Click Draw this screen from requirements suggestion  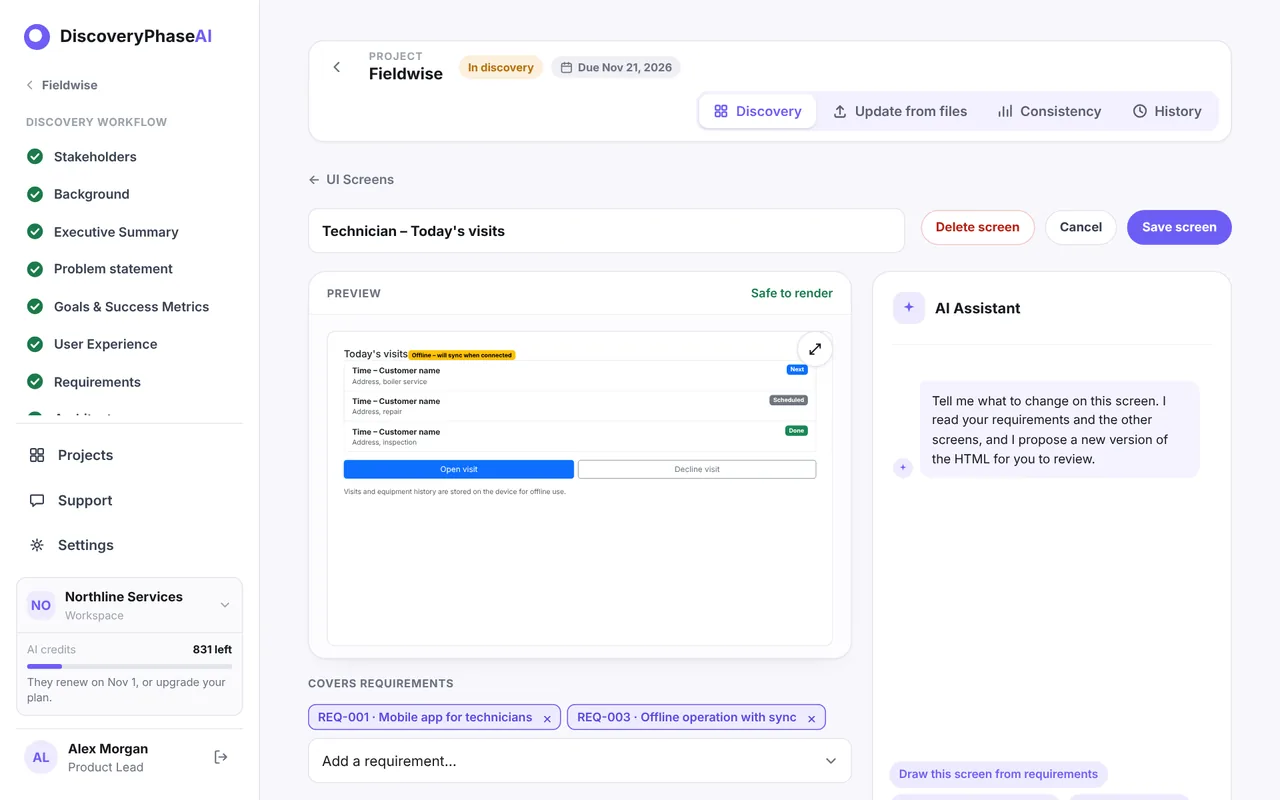point(998,774)
